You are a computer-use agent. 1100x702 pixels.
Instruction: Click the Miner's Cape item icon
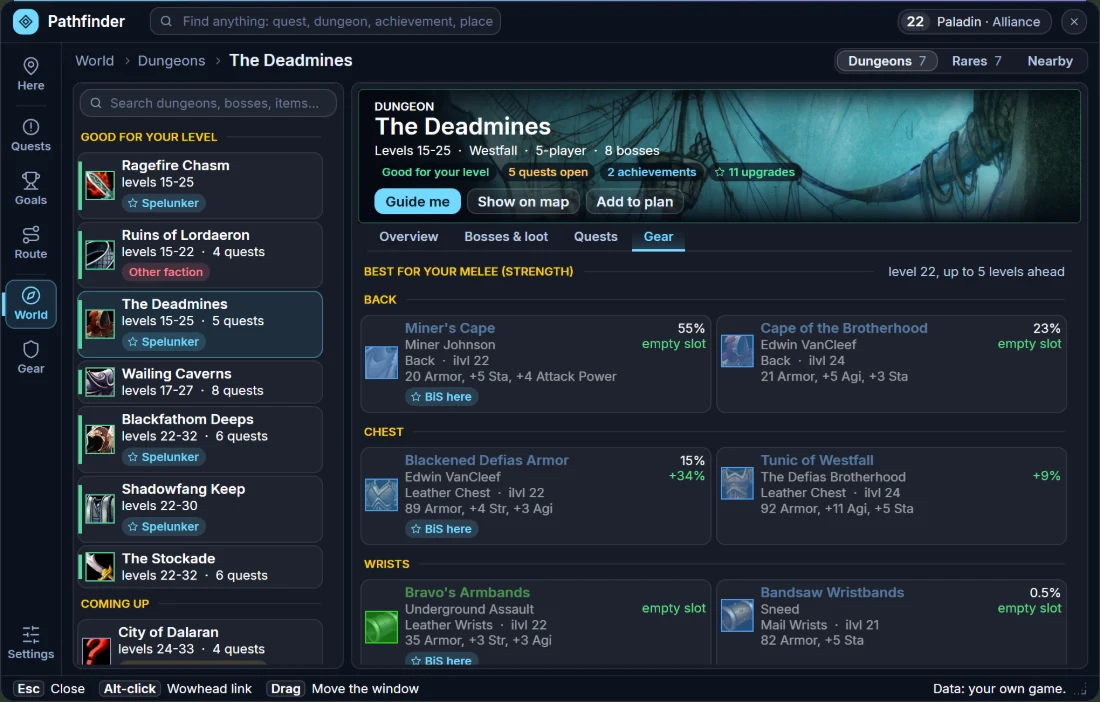pyautogui.click(x=382, y=363)
